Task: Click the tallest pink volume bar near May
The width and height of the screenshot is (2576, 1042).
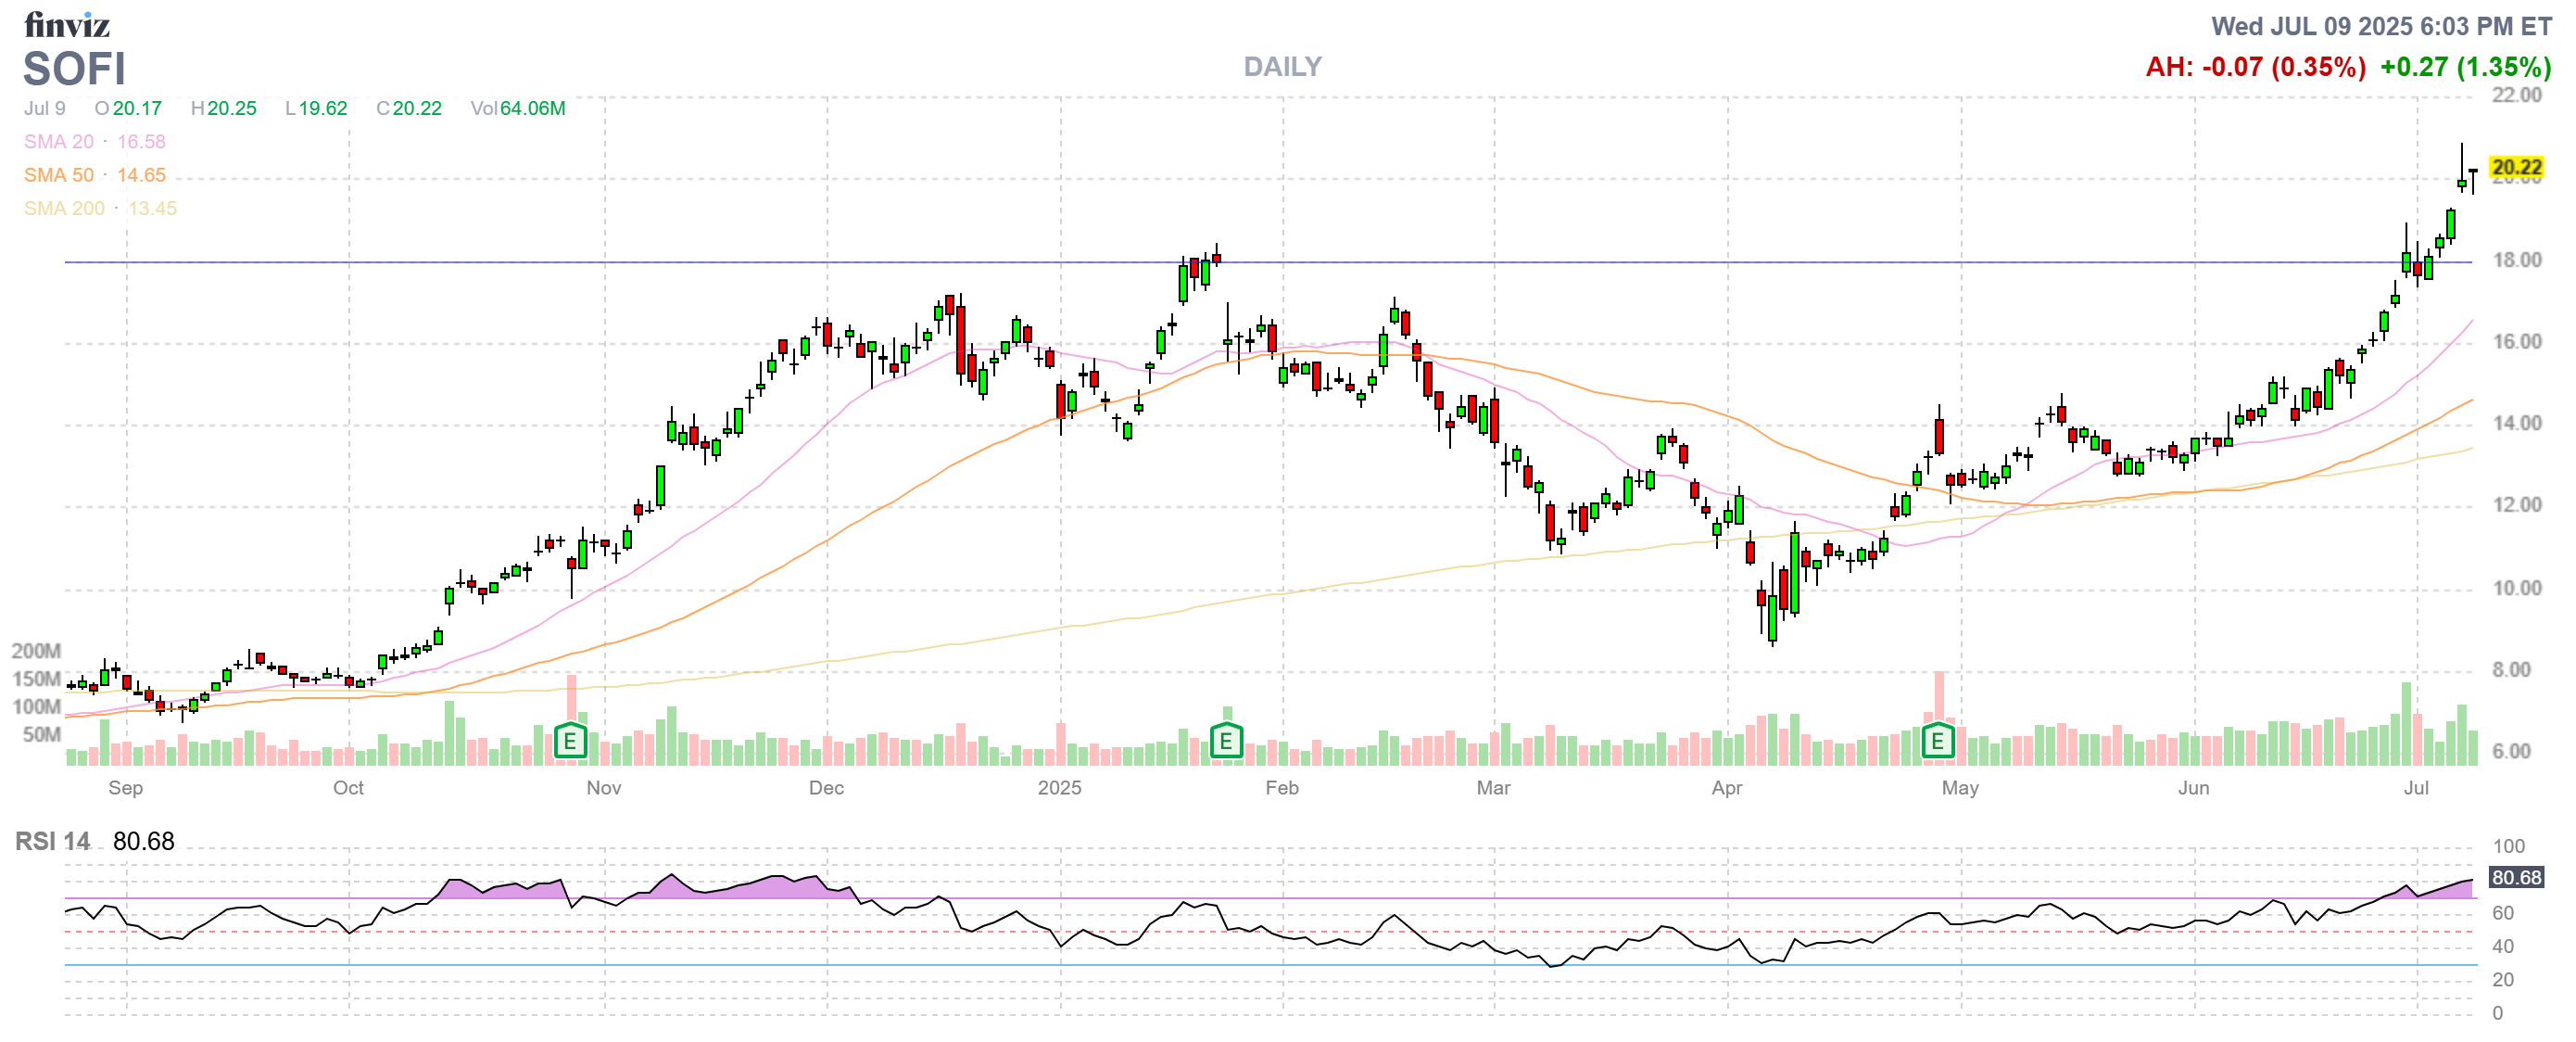Action: pyautogui.click(x=1940, y=696)
